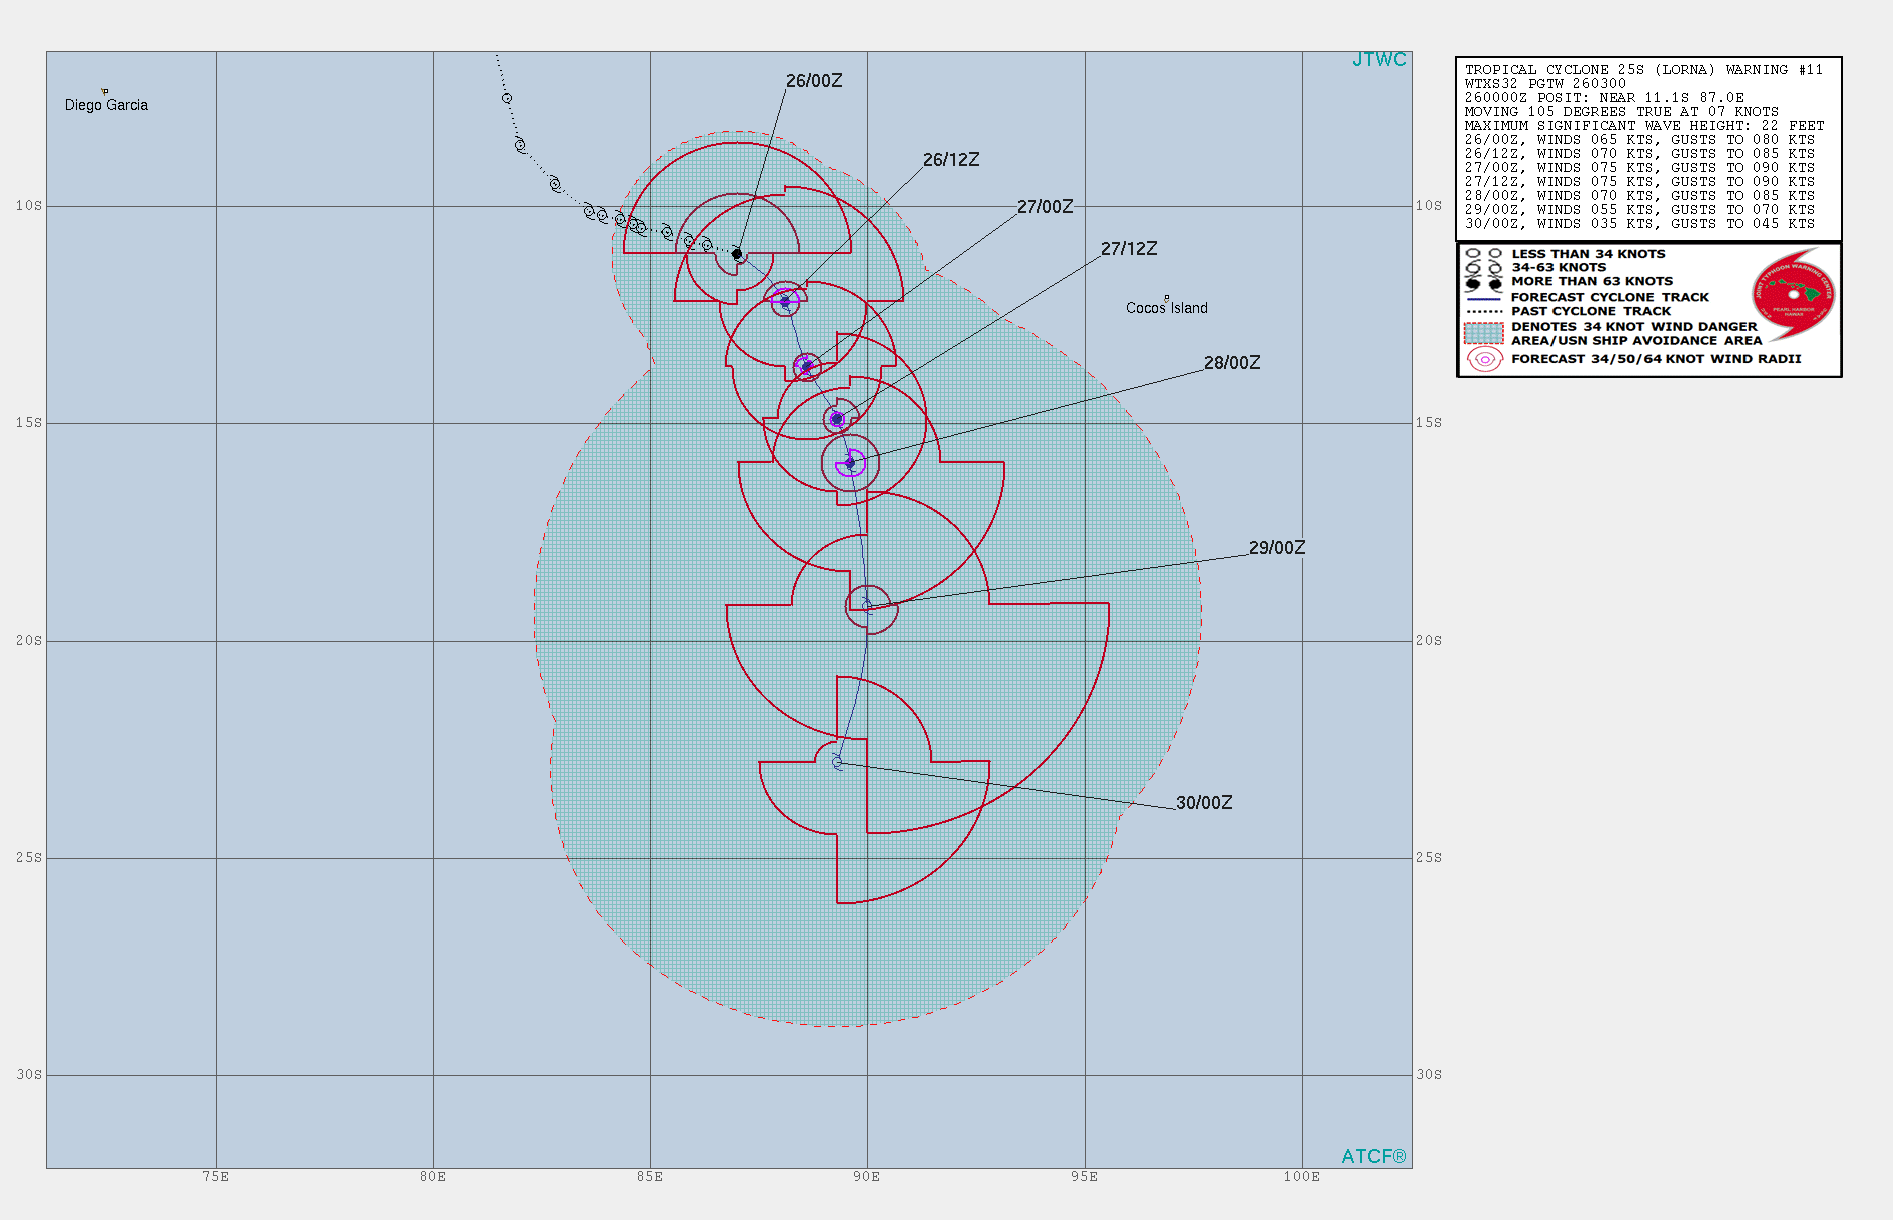1893x1220 pixels.
Task: Click the FORECAST CYCLONE TRACK legend entry
Action: click(x=1610, y=297)
